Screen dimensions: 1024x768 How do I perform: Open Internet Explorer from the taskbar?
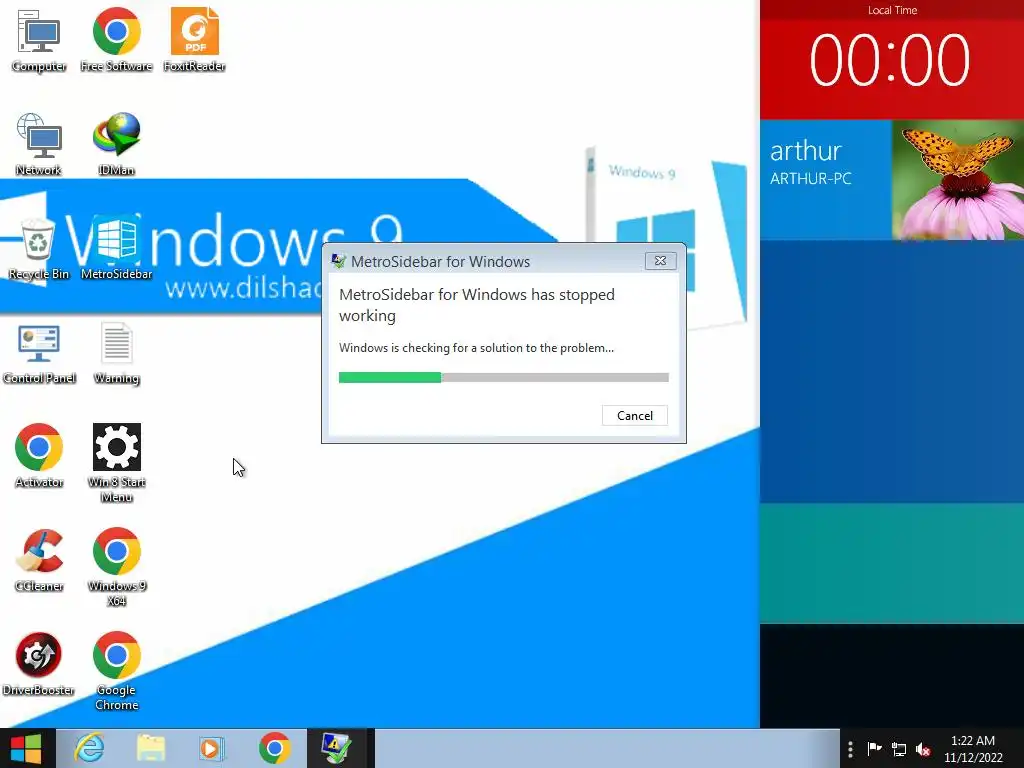coord(89,748)
